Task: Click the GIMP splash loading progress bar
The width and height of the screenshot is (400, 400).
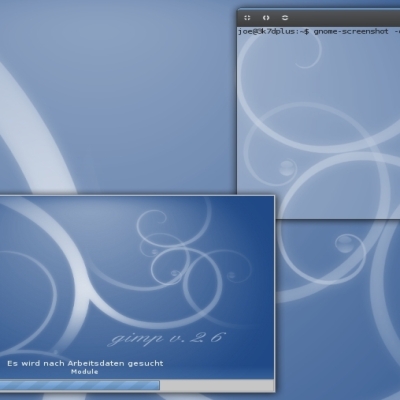Action: [x=137, y=385]
